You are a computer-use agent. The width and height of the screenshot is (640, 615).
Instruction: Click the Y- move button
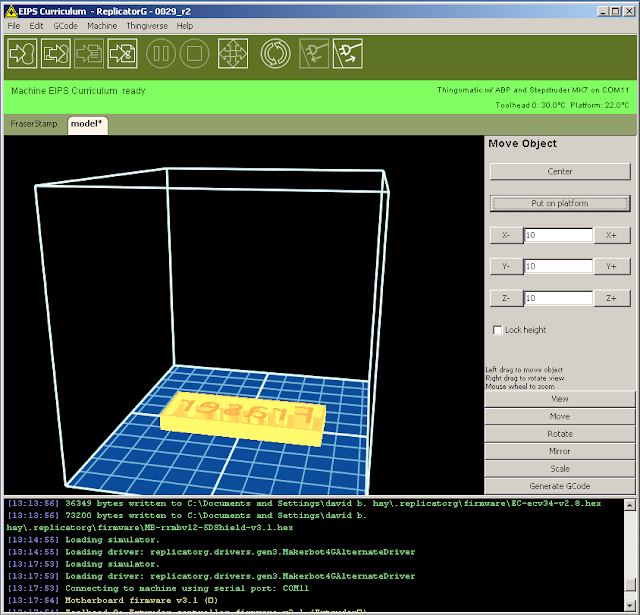506,266
